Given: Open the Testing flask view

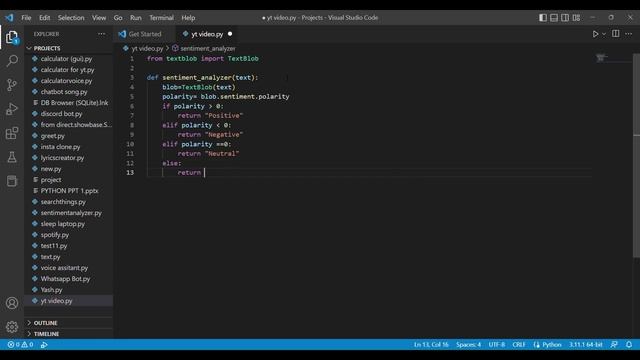Looking at the screenshot, I should pyautogui.click(x=12, y=157).
